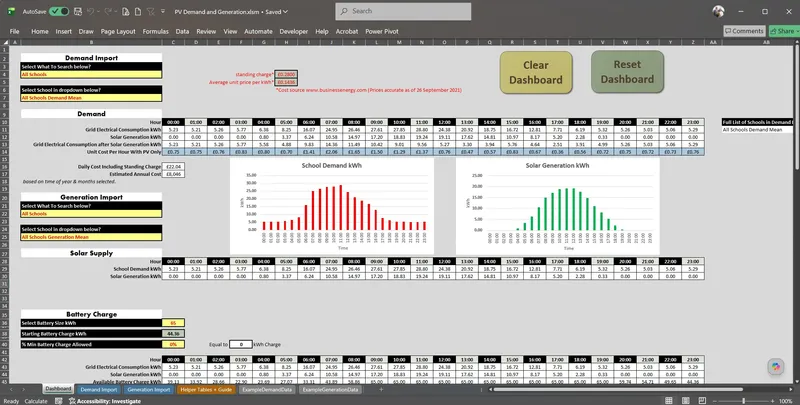Click the average unit price per kWh cell
This screenshot has height=405, width=800.
pyautogui.click(x=286, y=82)
